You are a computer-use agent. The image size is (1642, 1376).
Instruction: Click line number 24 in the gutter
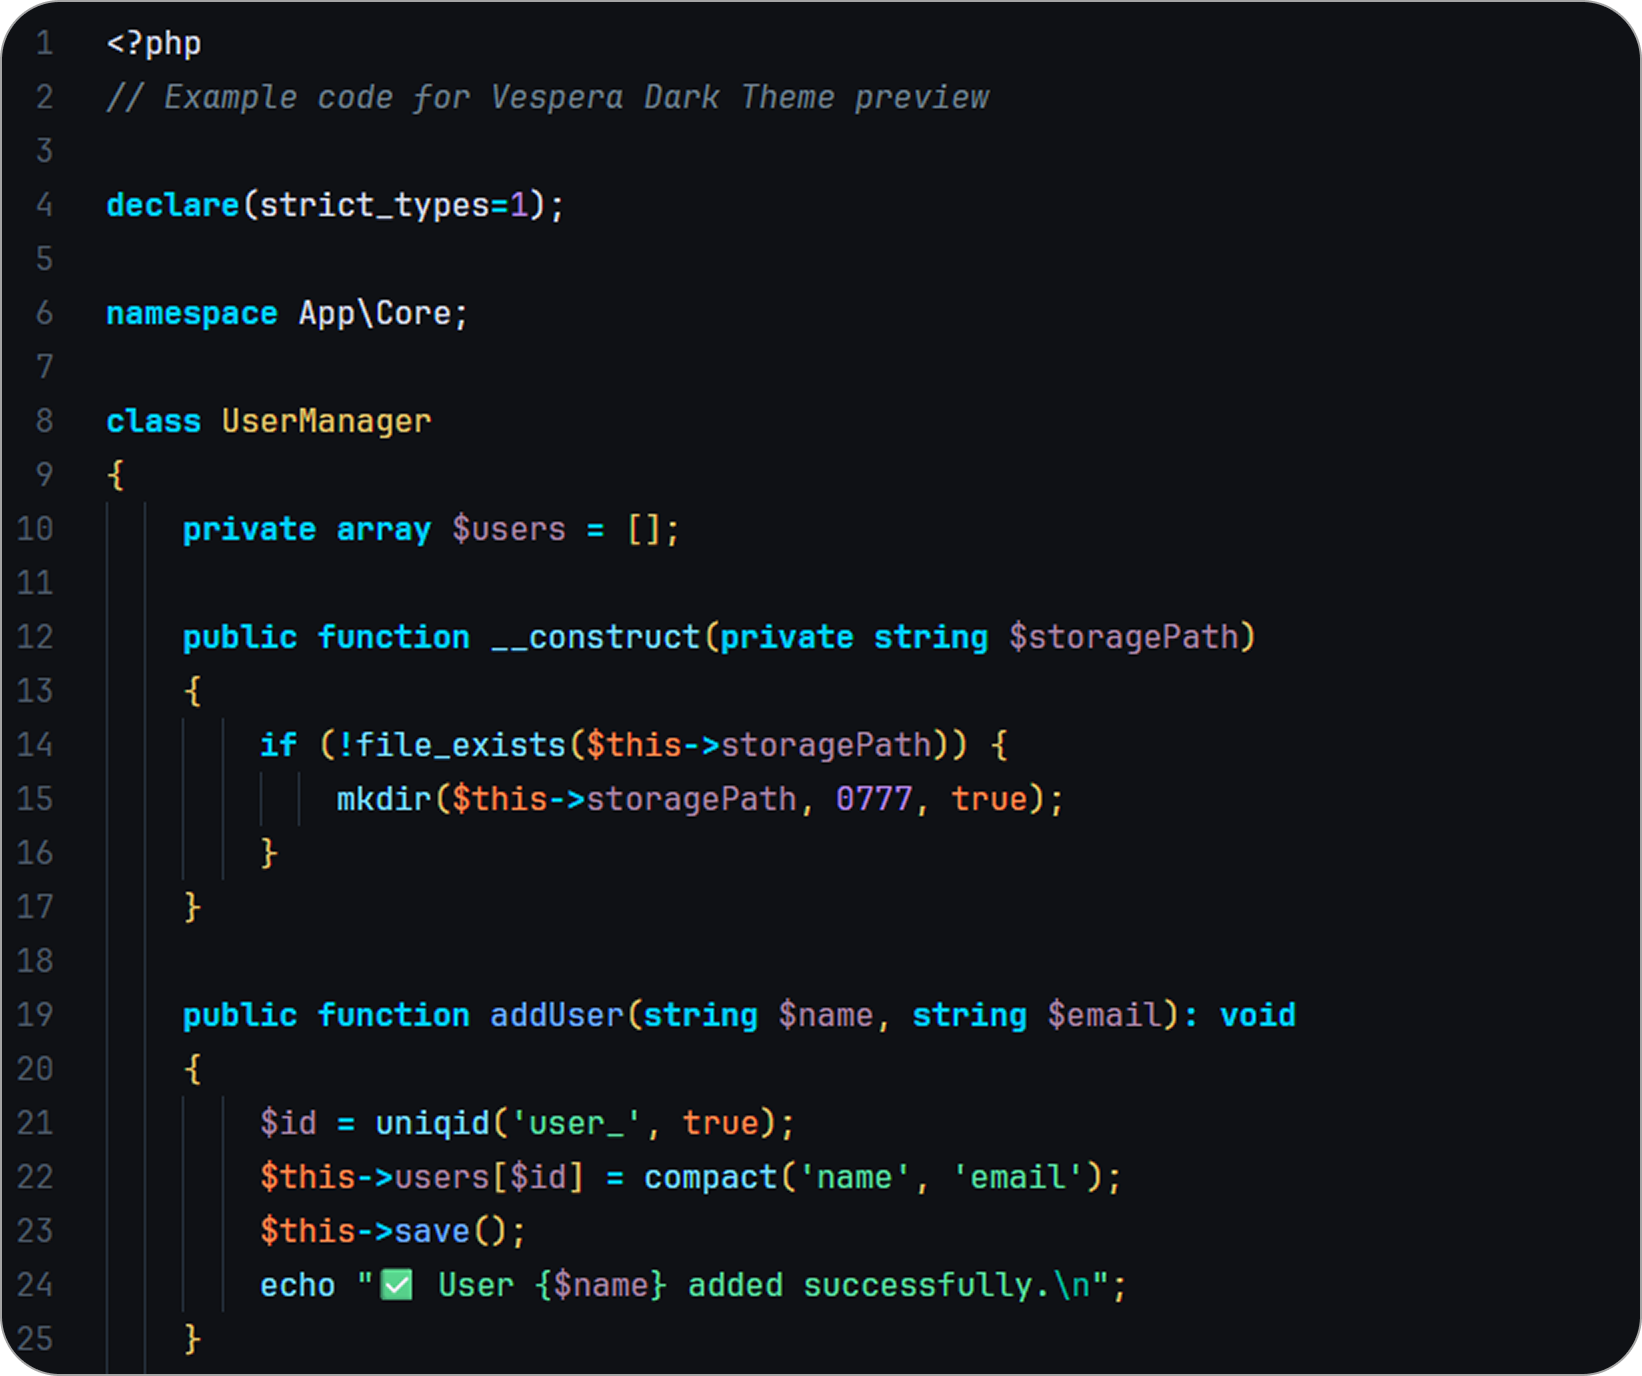(35, 1285)
